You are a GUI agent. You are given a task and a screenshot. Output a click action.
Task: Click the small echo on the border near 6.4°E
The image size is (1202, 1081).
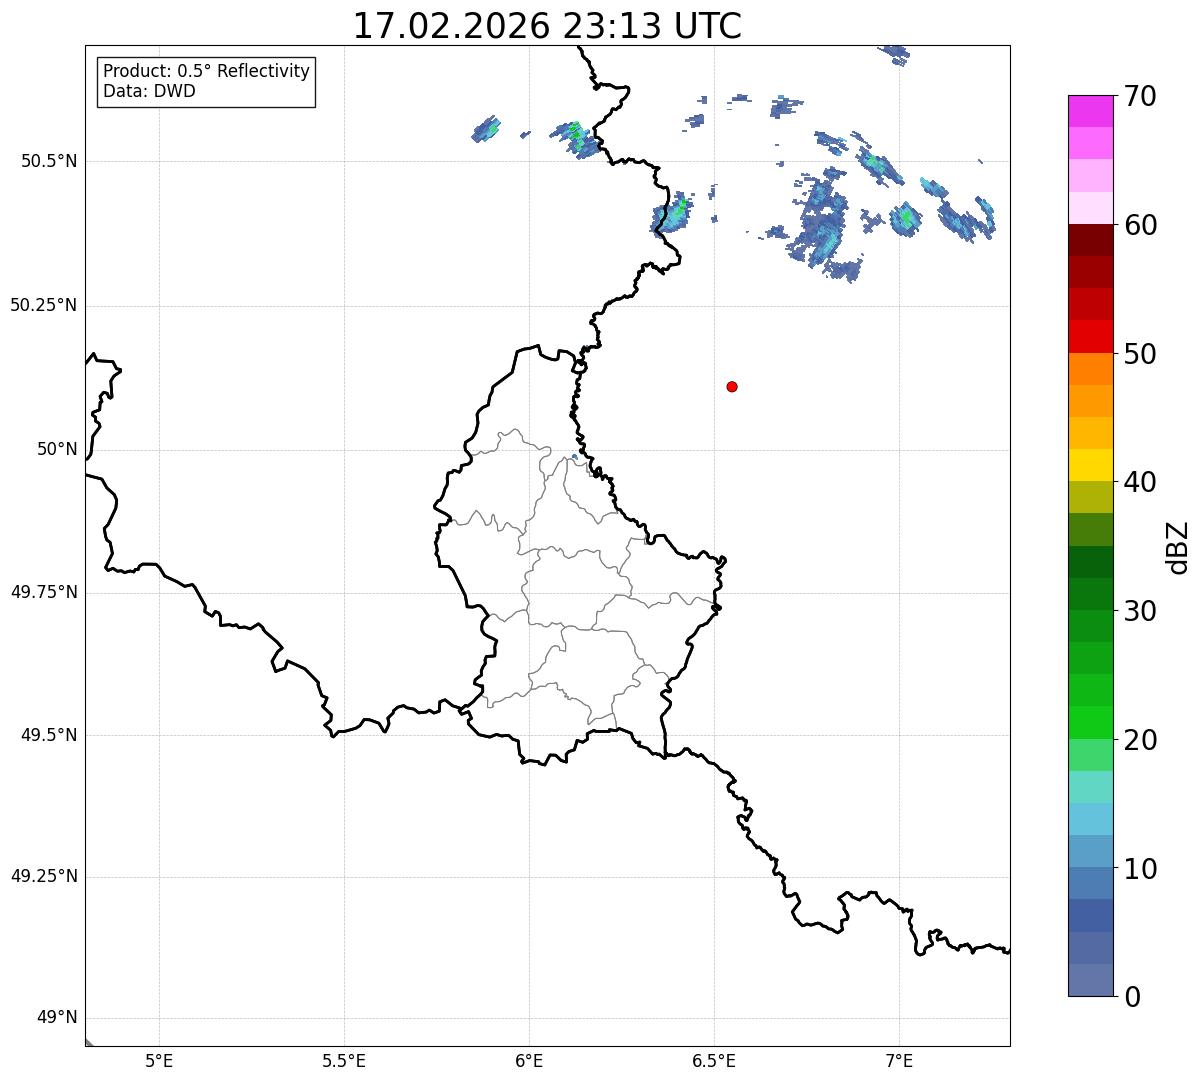pos(674,212)
